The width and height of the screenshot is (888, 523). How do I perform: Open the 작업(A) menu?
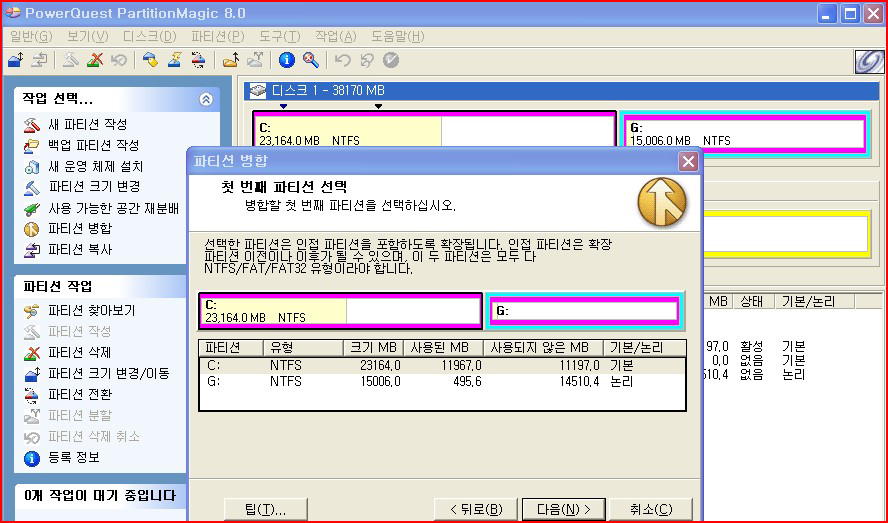pos(336,37)
